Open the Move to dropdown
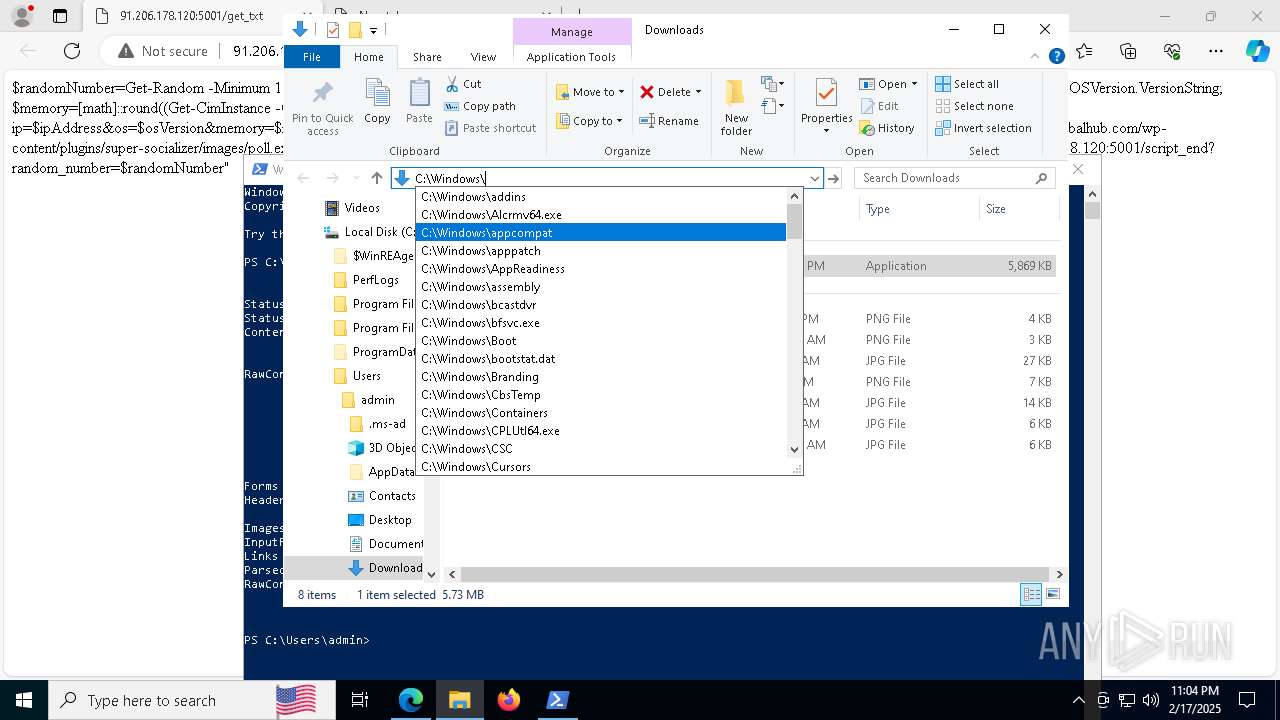This screenshot has width=1280, height=720. click(x=590, y=92)
